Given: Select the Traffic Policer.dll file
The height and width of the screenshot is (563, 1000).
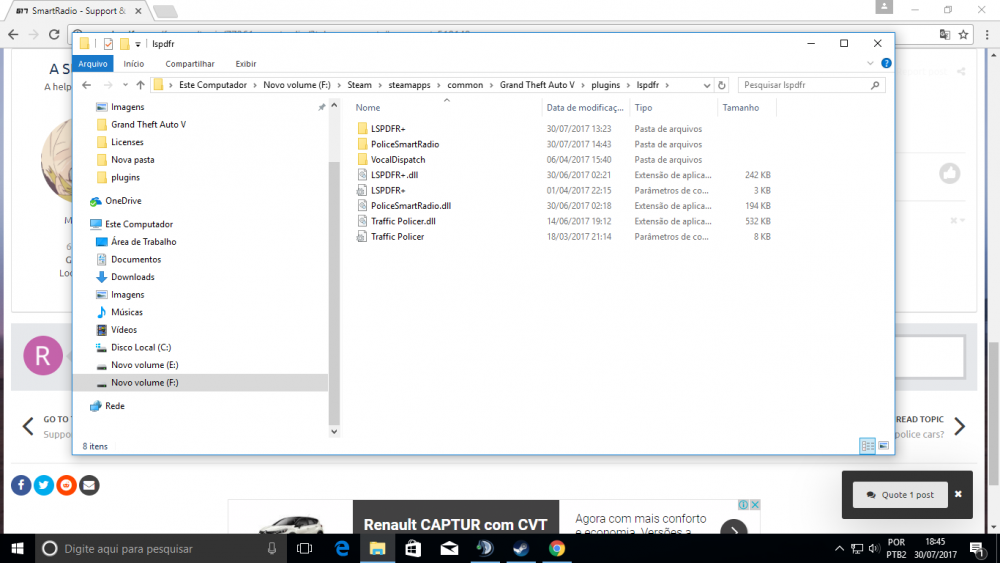Looking at the screenshot, I should [x=403, y=221].
